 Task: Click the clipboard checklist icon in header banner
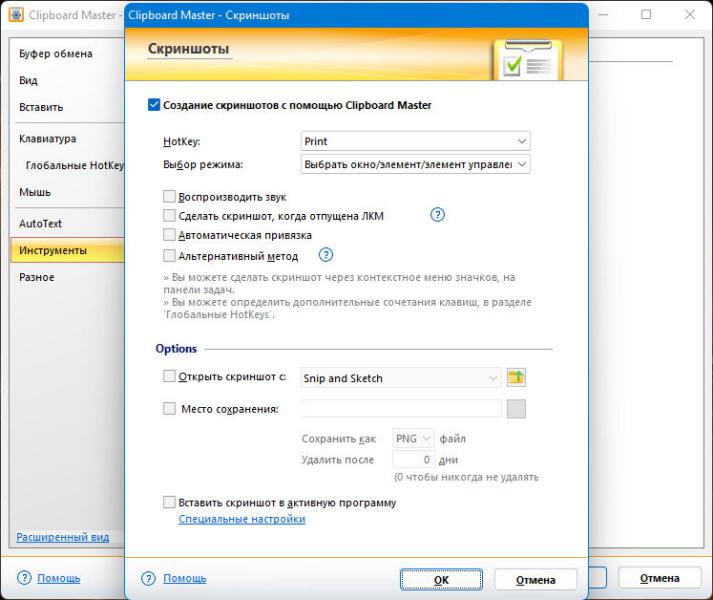tap(527, 60)
